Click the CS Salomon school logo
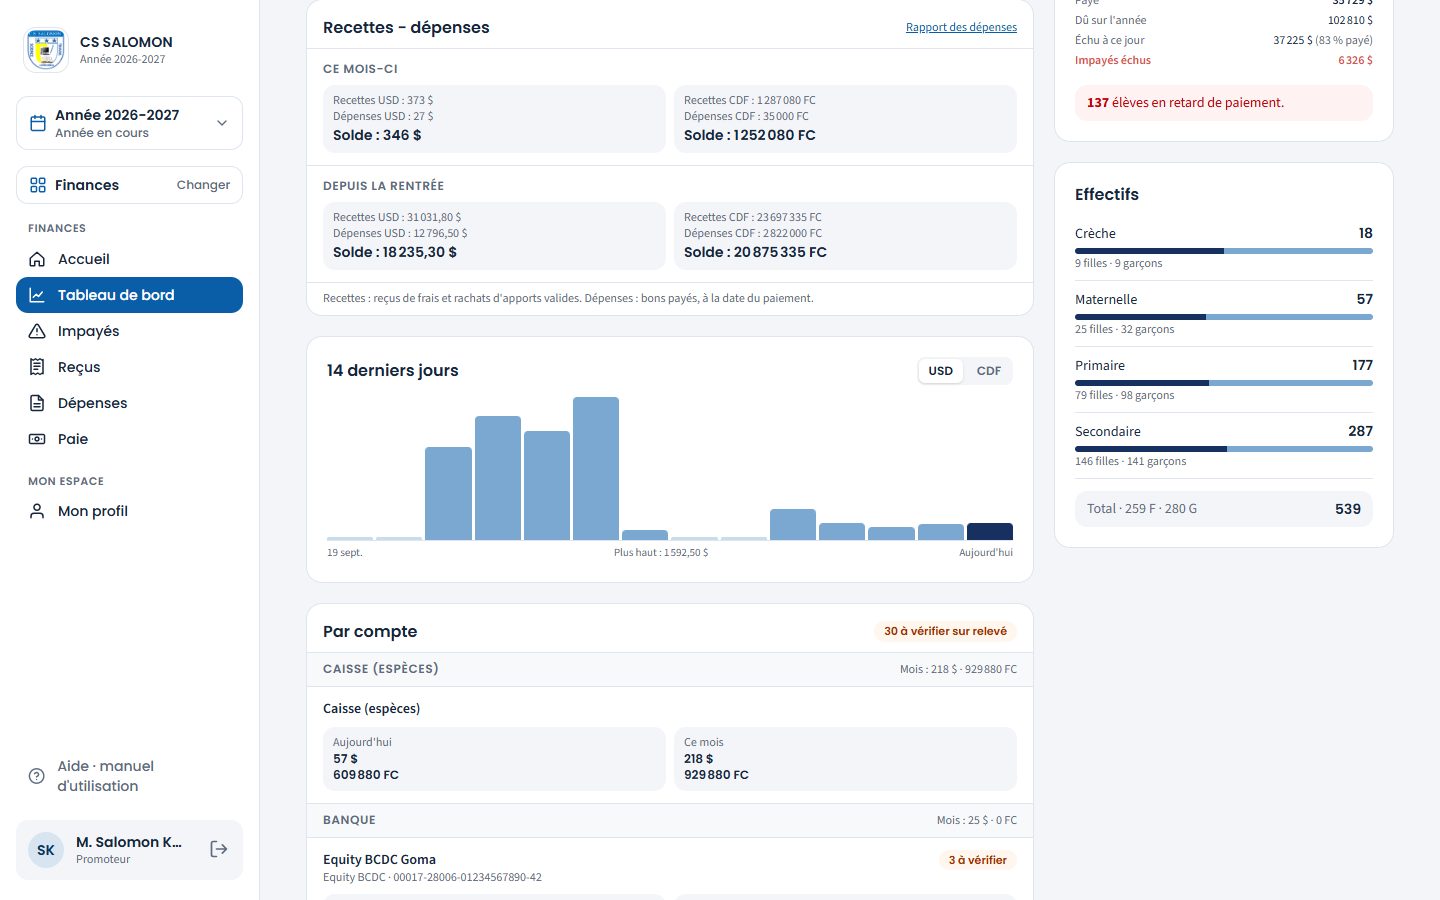 [x=46, y=50]
